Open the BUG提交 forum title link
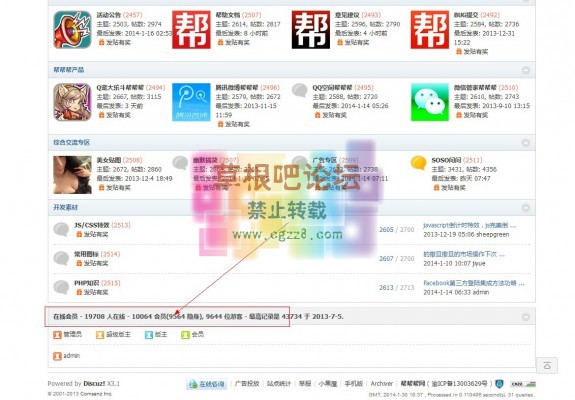The width and height of the screenshot is (575, 400). click(466, 15)
